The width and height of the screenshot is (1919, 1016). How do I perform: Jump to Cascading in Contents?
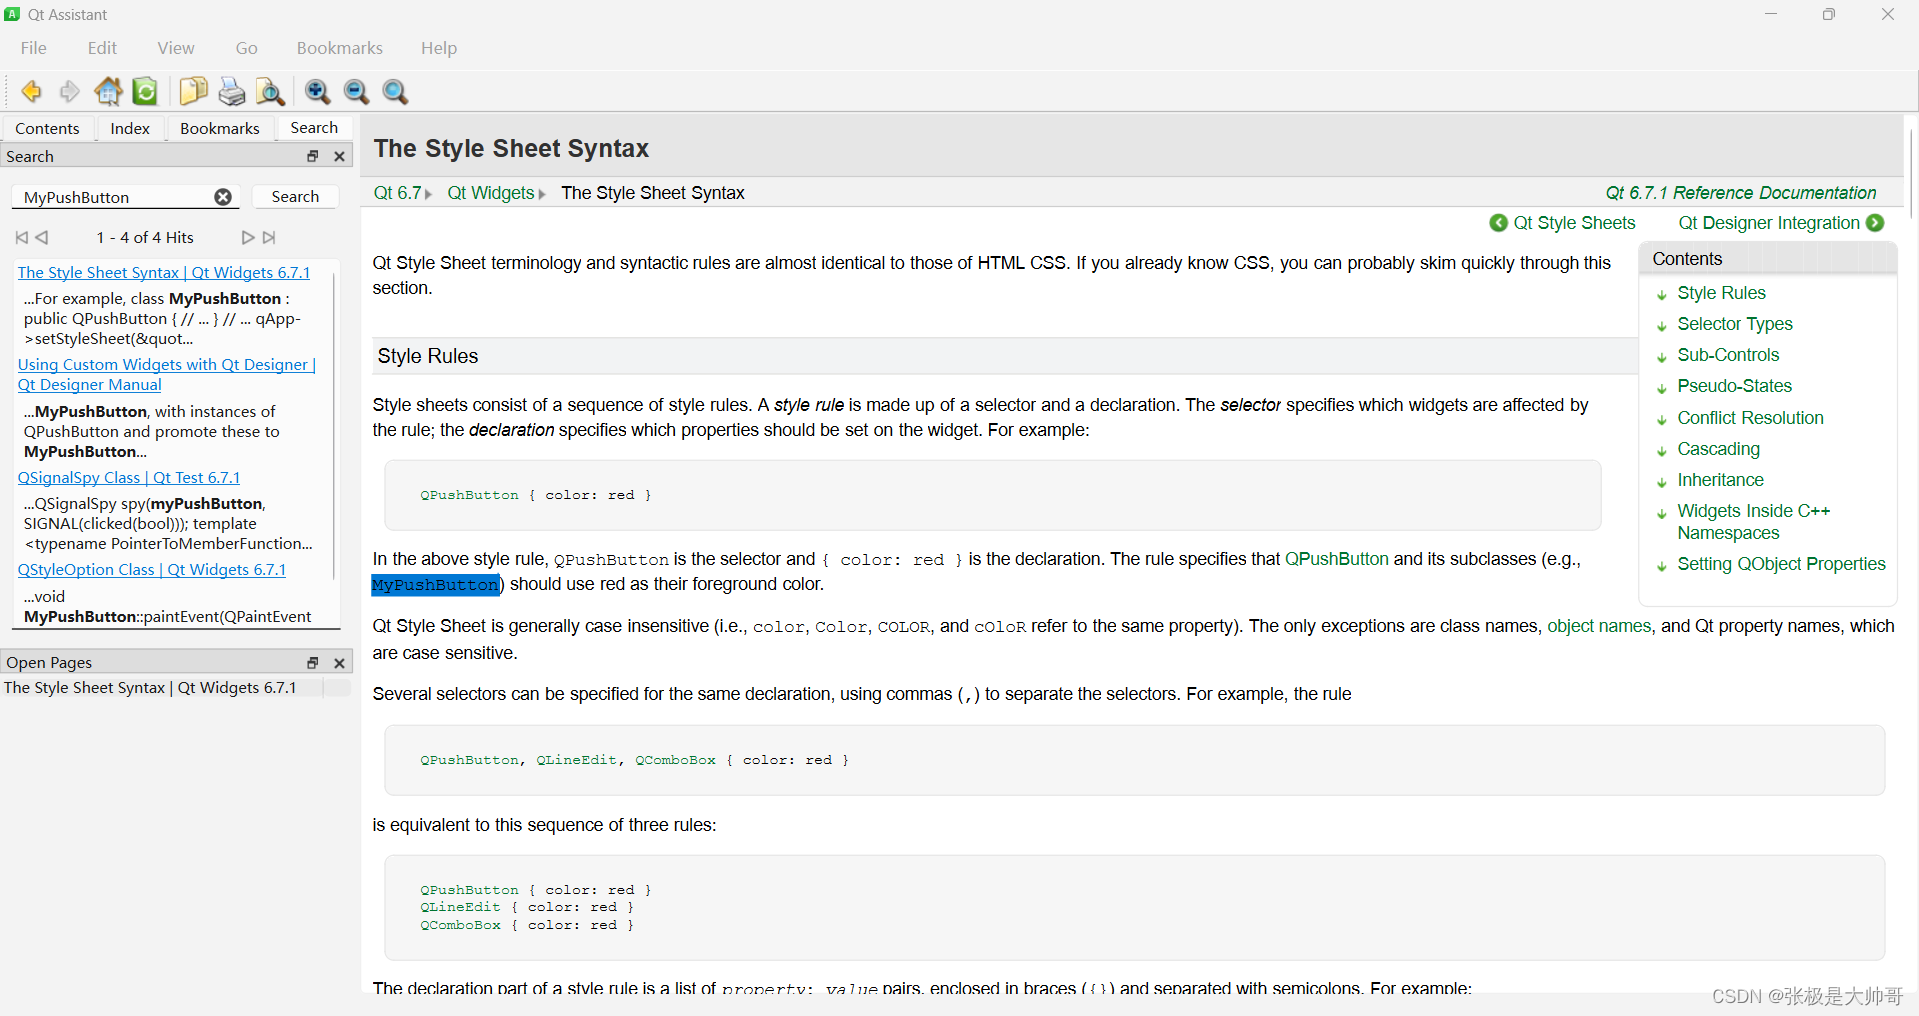click(x=1718, y=449)
